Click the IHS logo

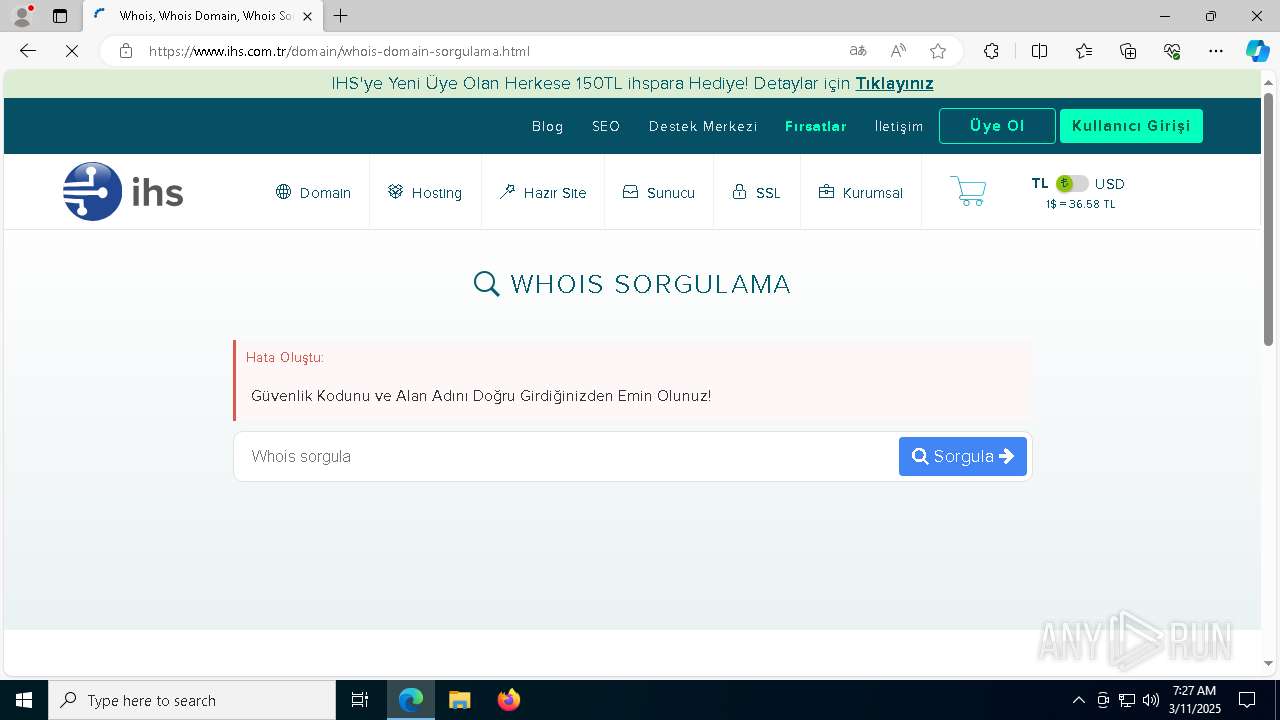[x=123, y=191]
